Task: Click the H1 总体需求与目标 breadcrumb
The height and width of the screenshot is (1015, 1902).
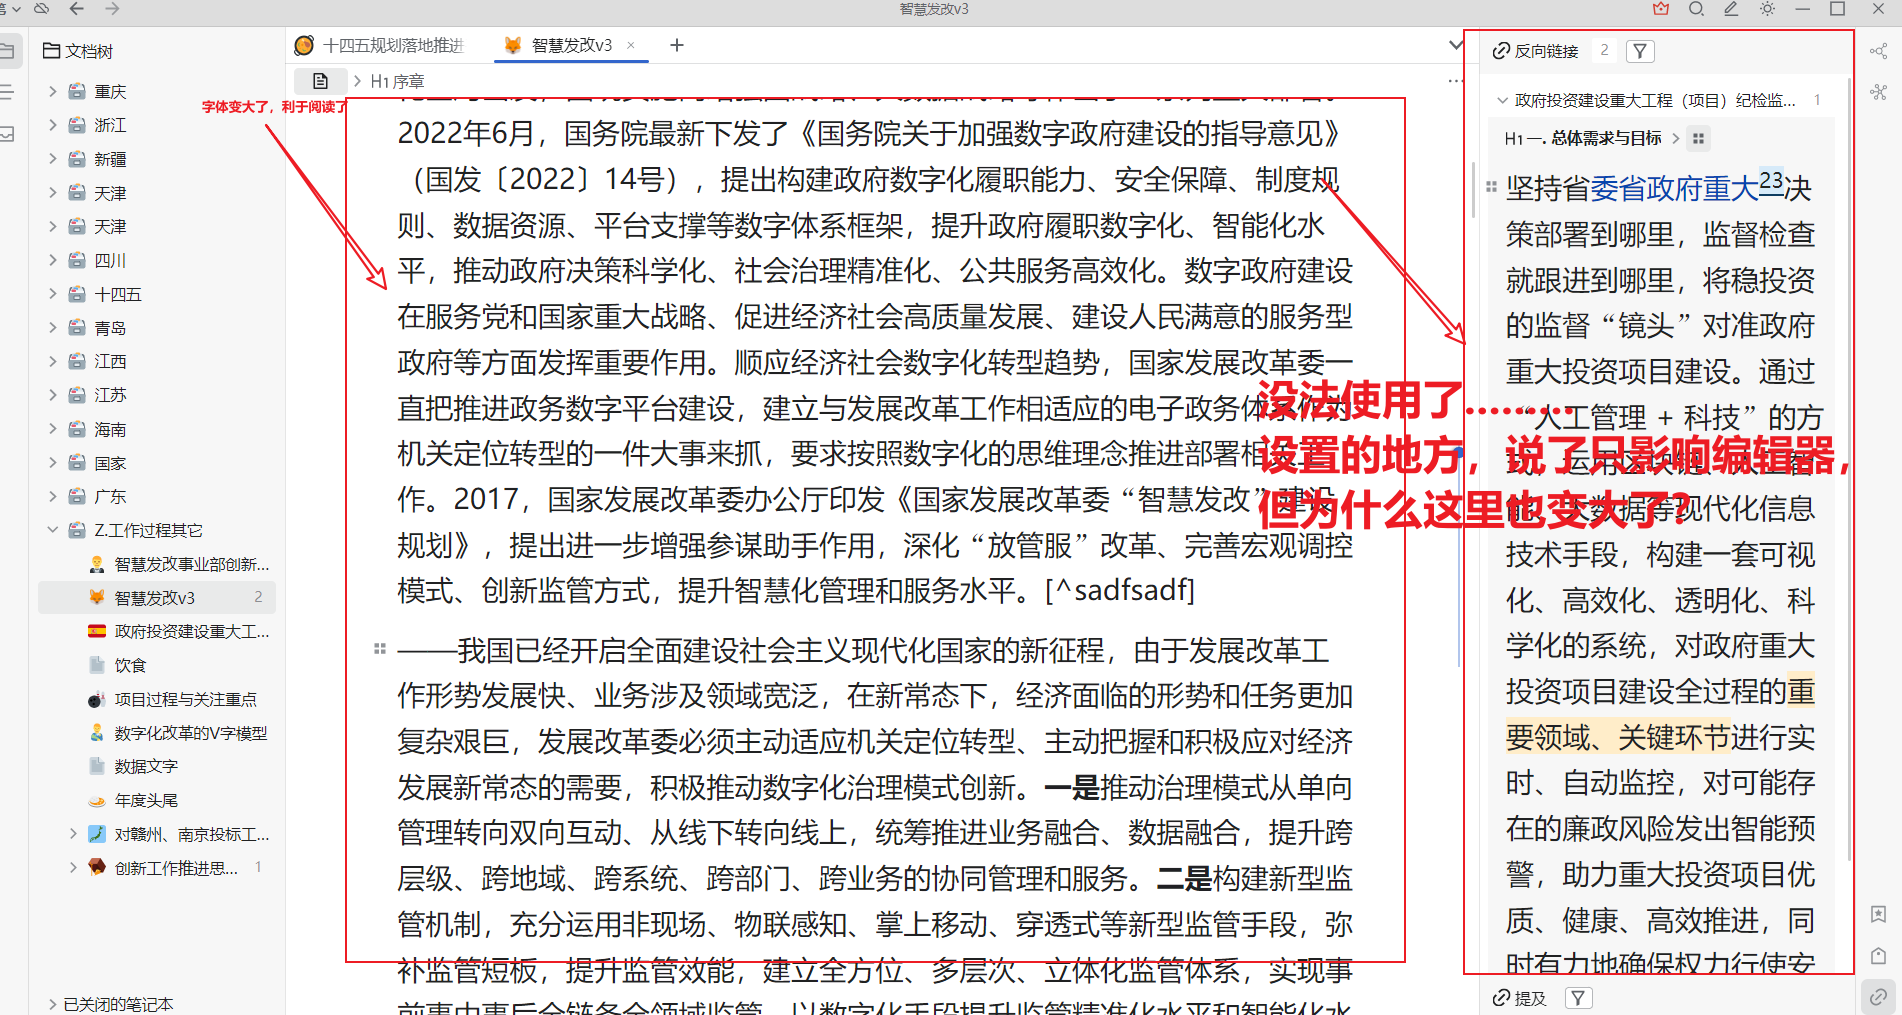Action: (1583, 138)
